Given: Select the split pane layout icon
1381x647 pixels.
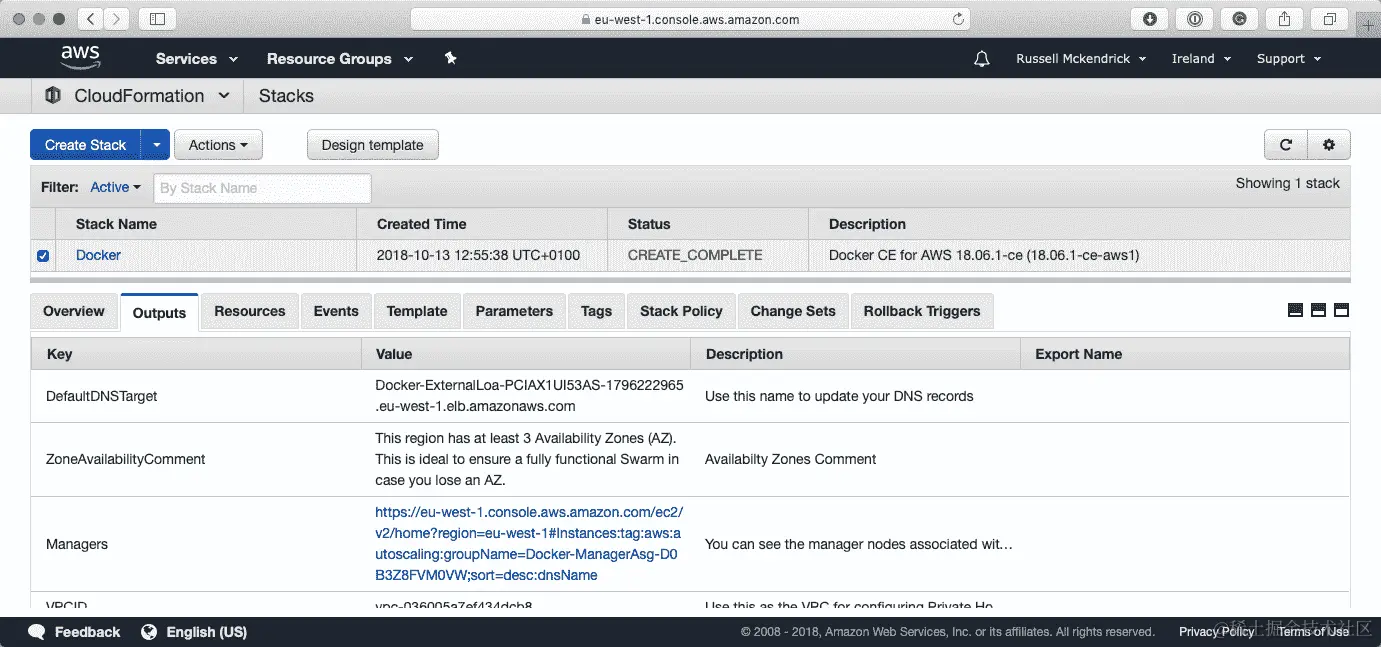Looking at the screenshot, I should tap(1318, 311).
